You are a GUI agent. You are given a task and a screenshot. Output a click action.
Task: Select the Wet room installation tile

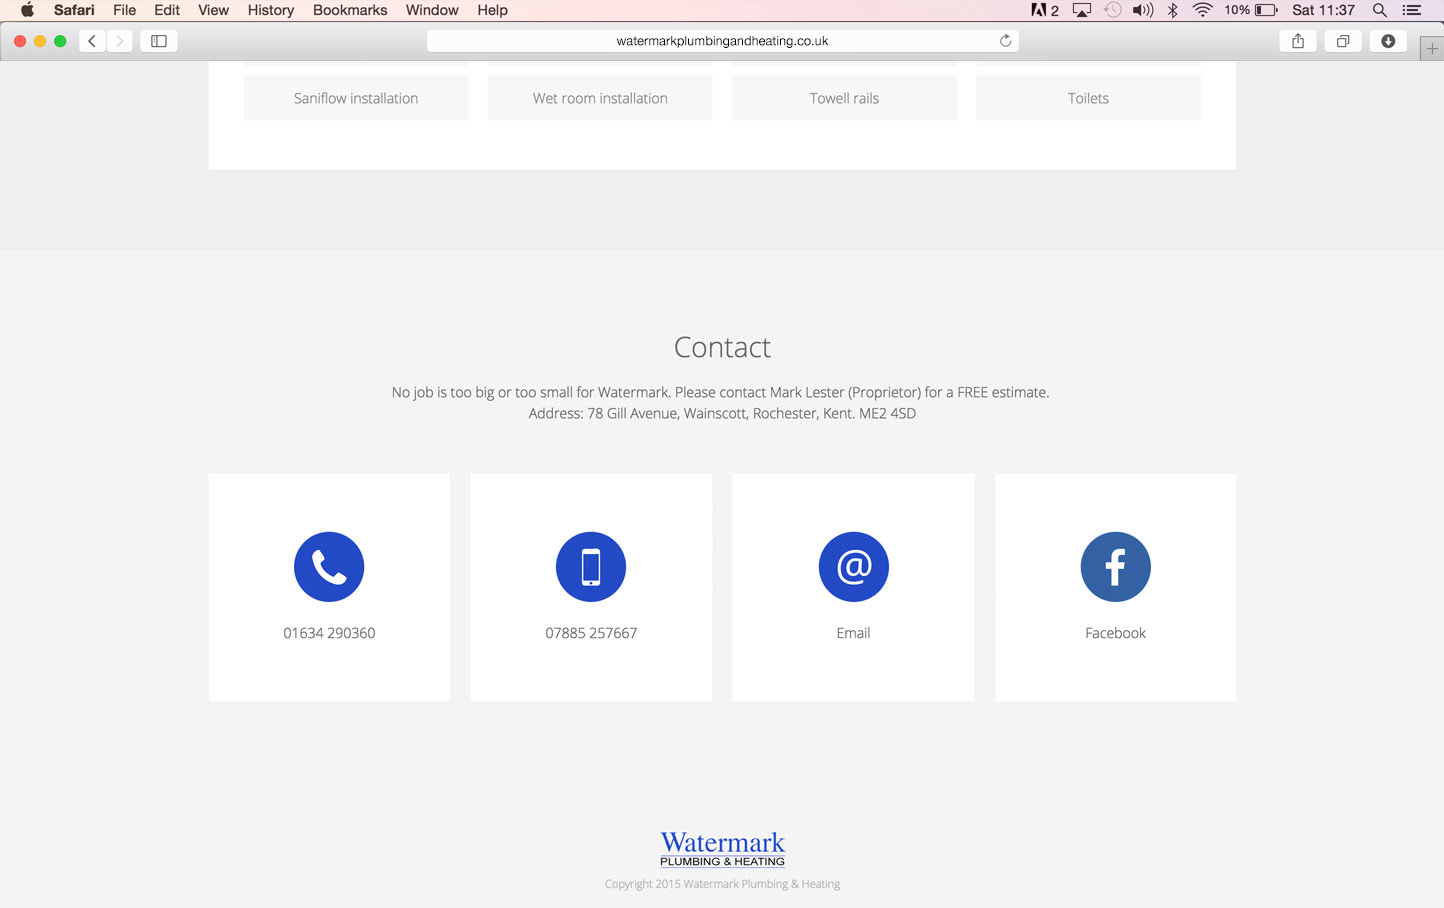(600, 98)
